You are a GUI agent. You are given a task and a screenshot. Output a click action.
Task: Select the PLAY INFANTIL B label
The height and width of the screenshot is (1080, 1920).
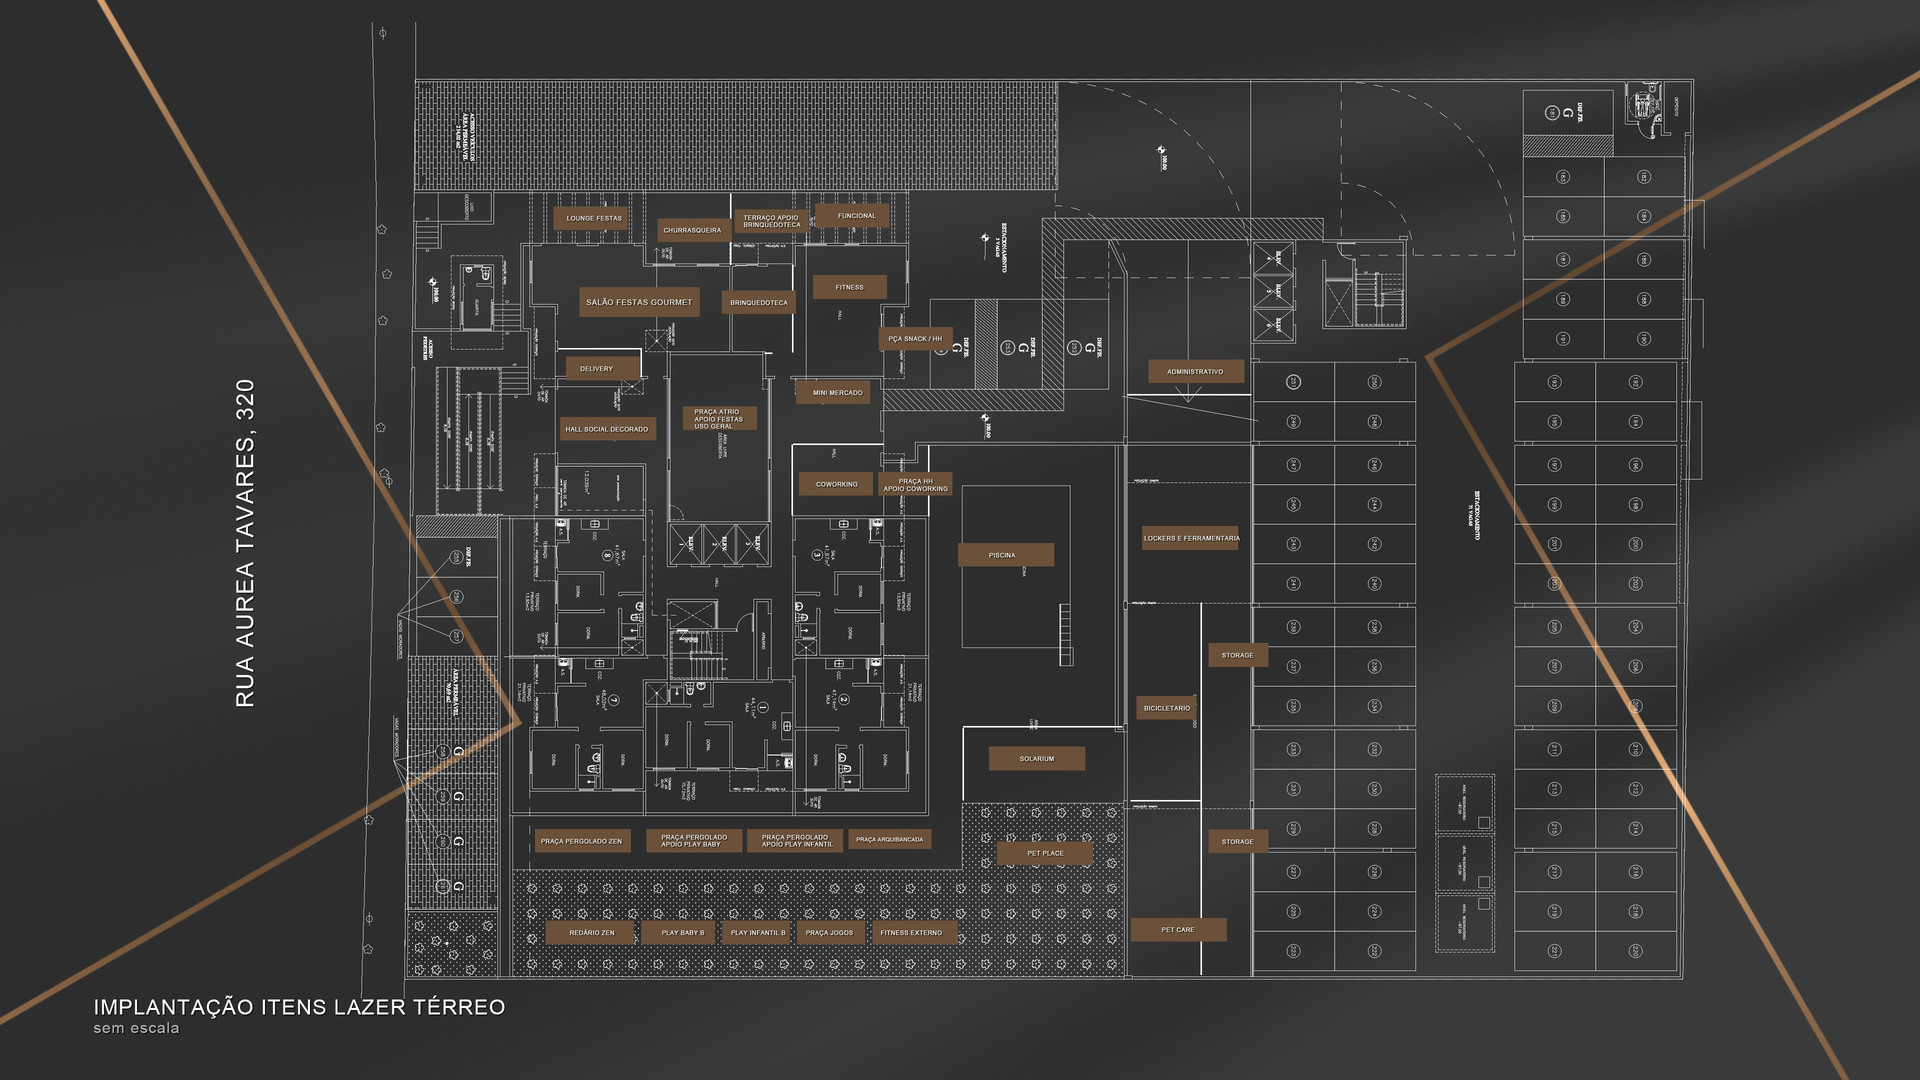(758, 933)
